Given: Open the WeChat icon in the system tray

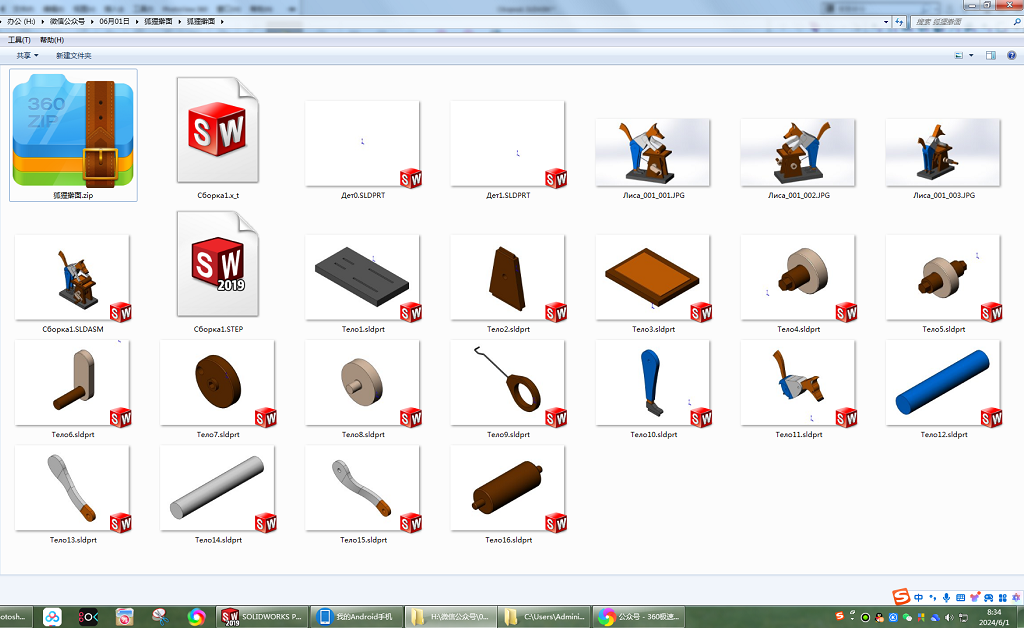Looking at the screenshot, I should click(x=907, y=617).
